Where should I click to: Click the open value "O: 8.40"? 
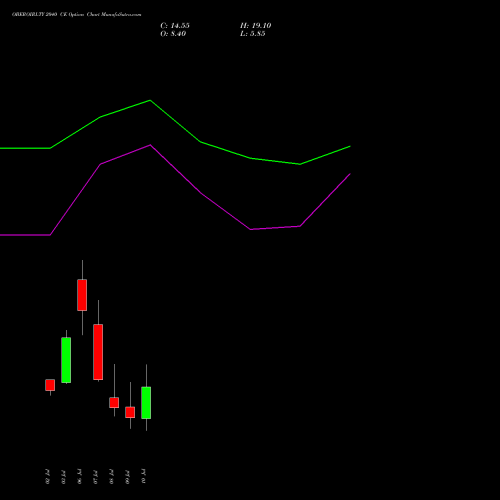[173, 34]
